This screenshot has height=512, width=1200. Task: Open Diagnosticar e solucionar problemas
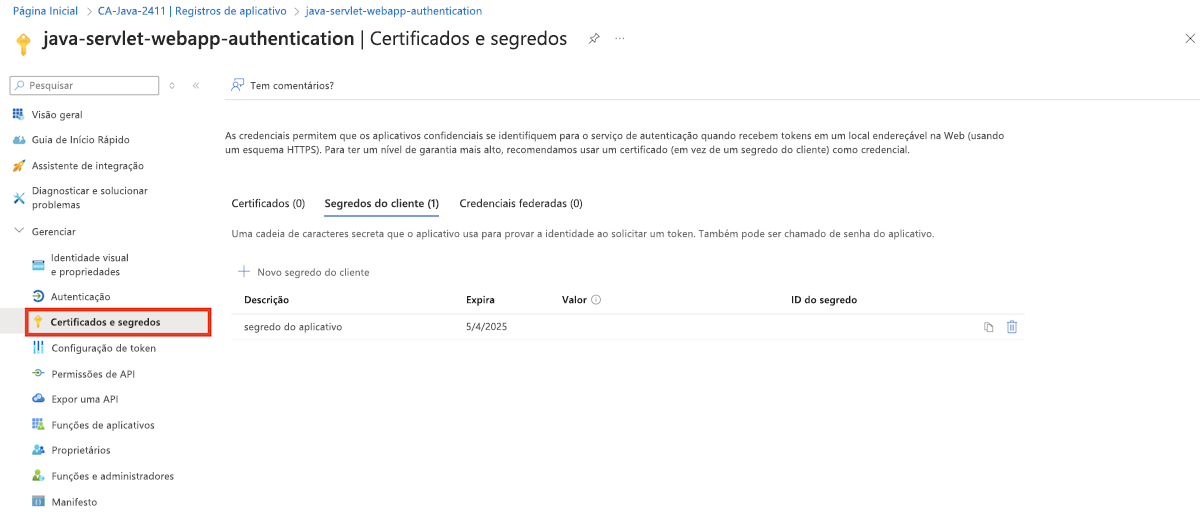pos(90,198)
